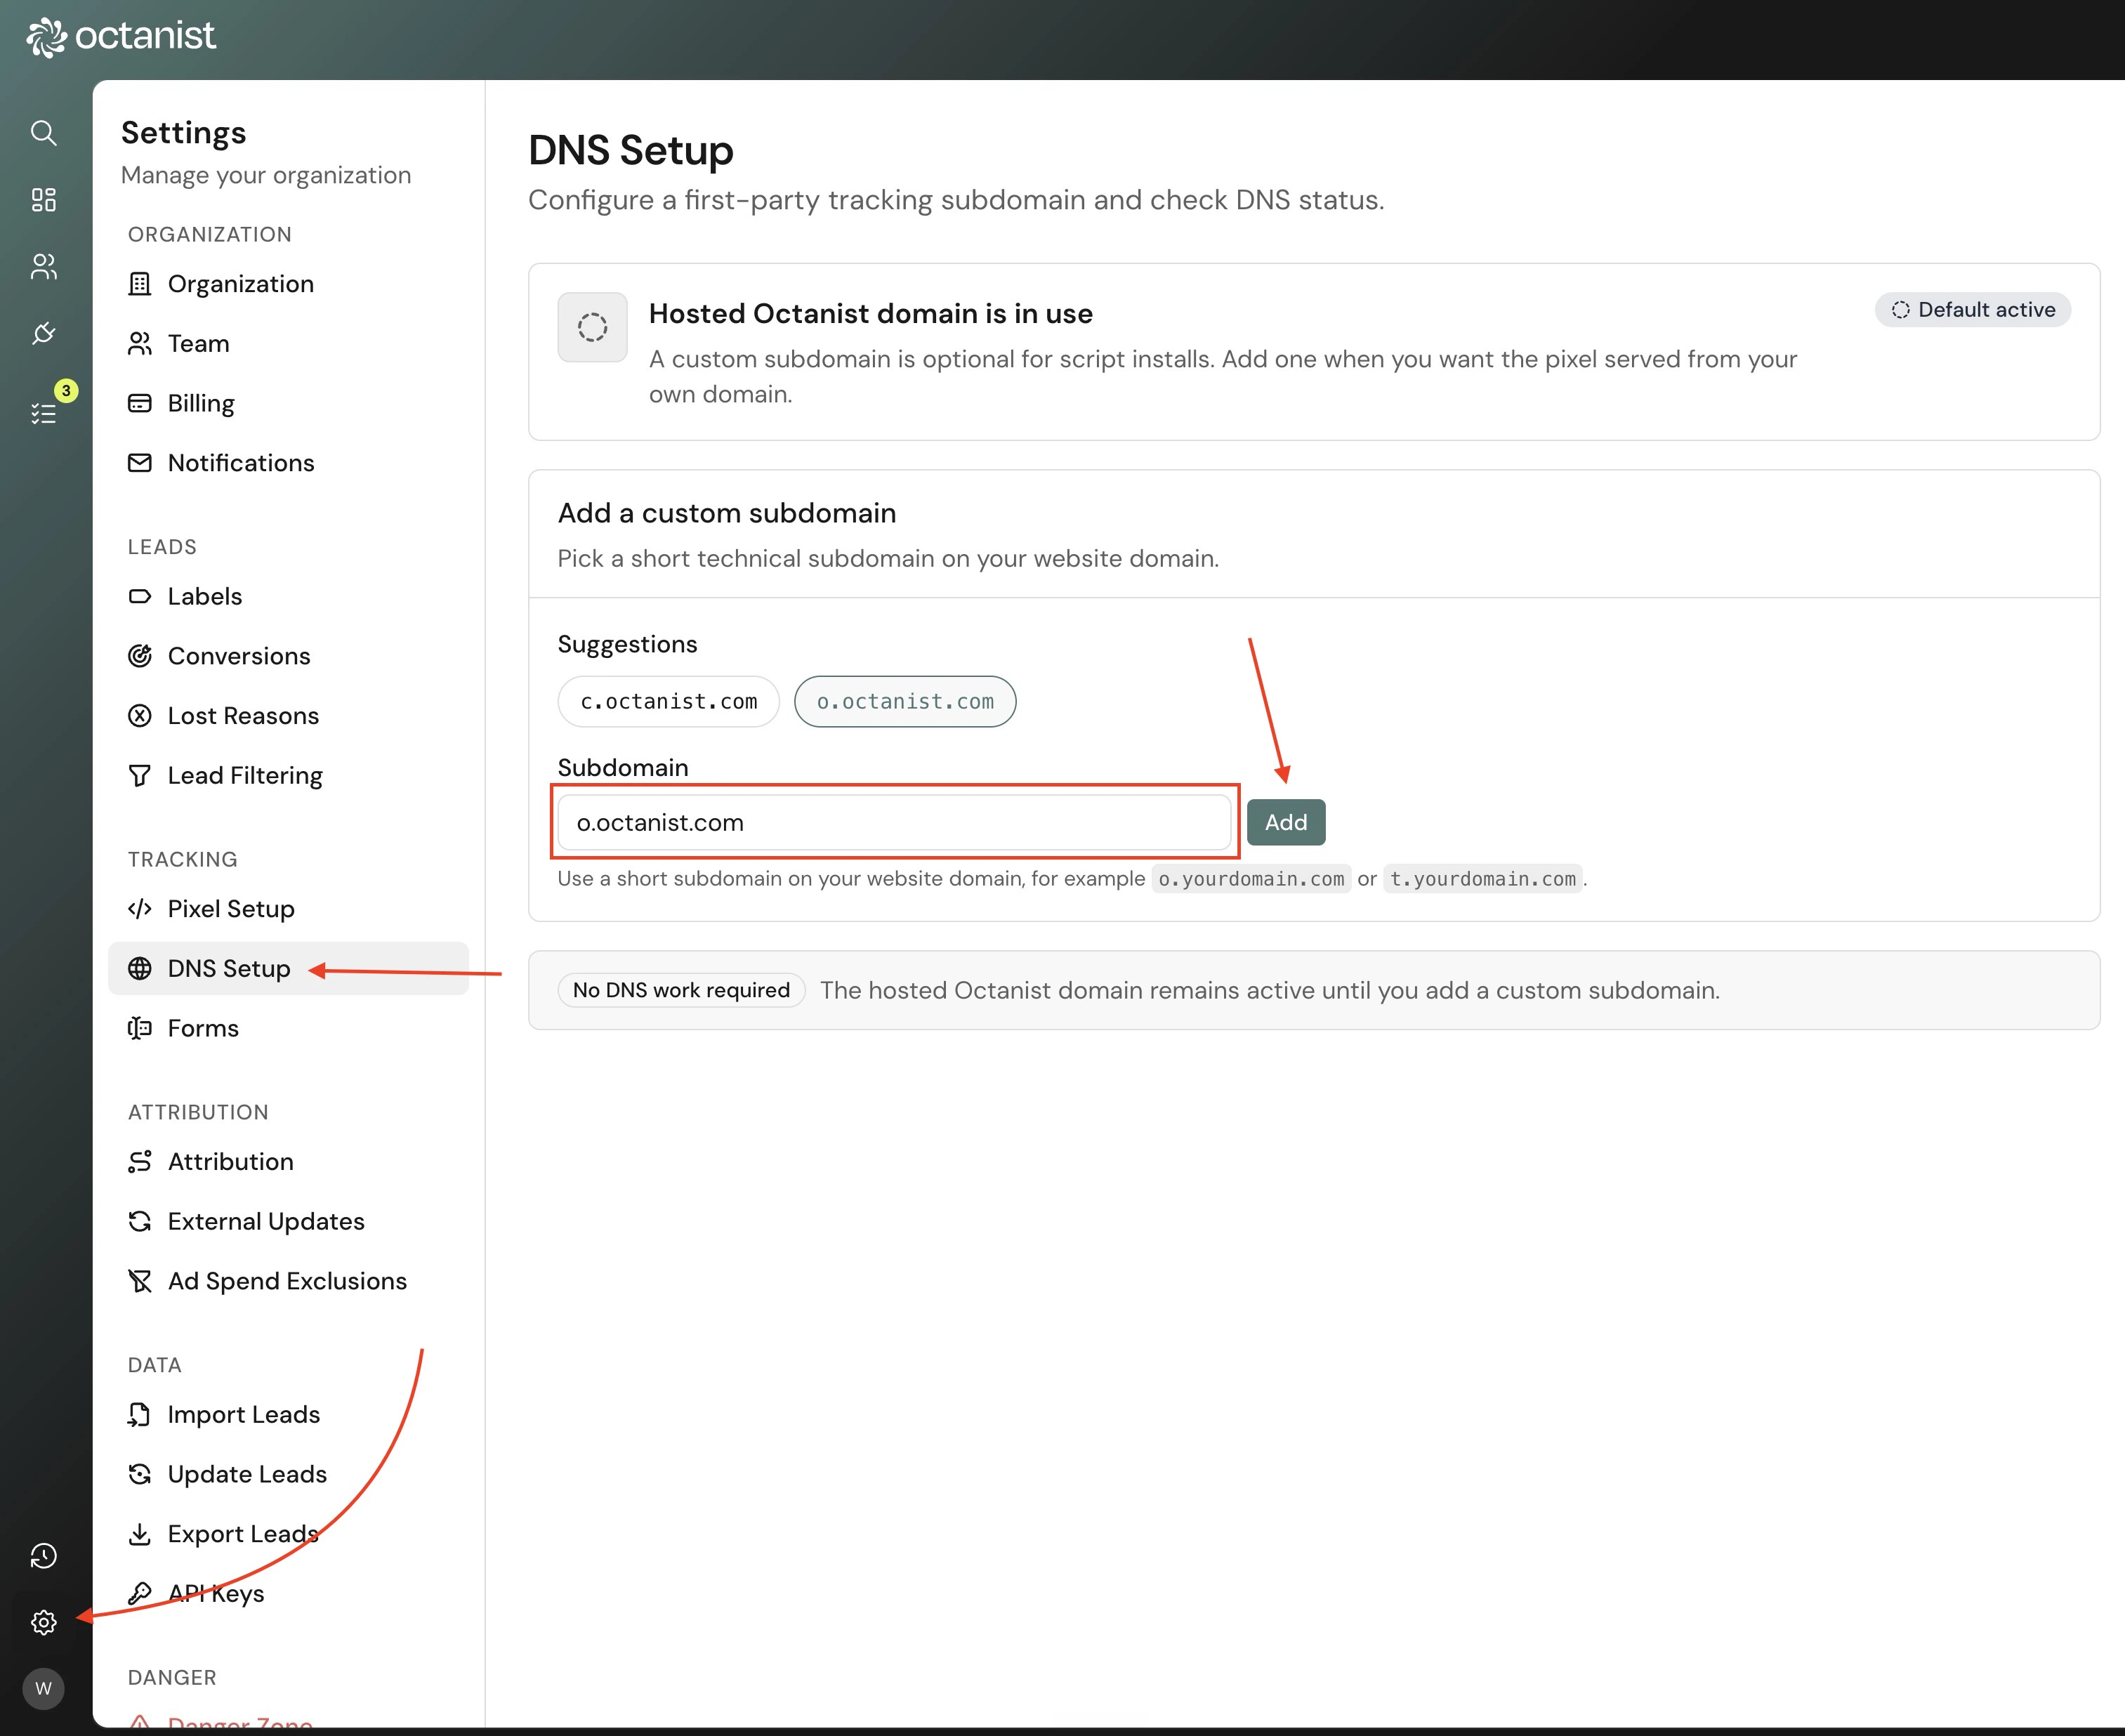Open Billing settings

point(288,403)
